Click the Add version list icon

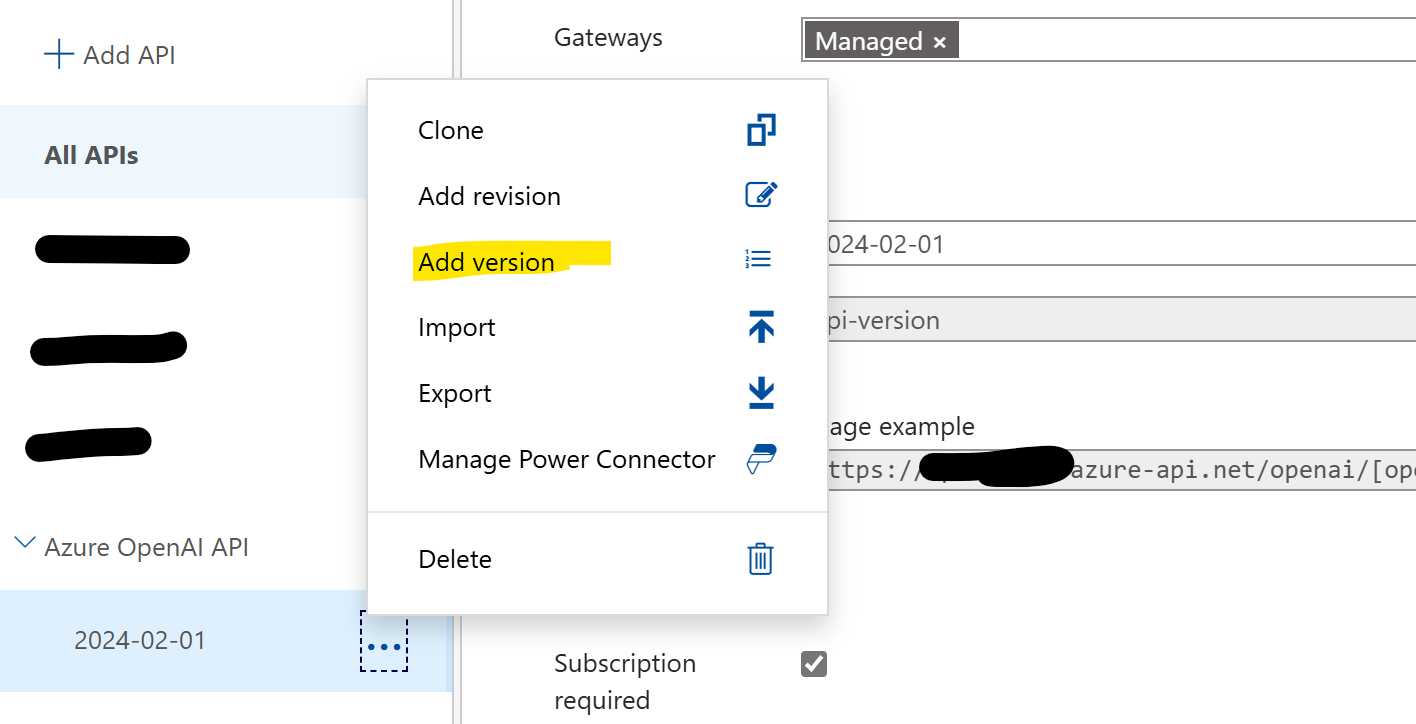(758, 260)
